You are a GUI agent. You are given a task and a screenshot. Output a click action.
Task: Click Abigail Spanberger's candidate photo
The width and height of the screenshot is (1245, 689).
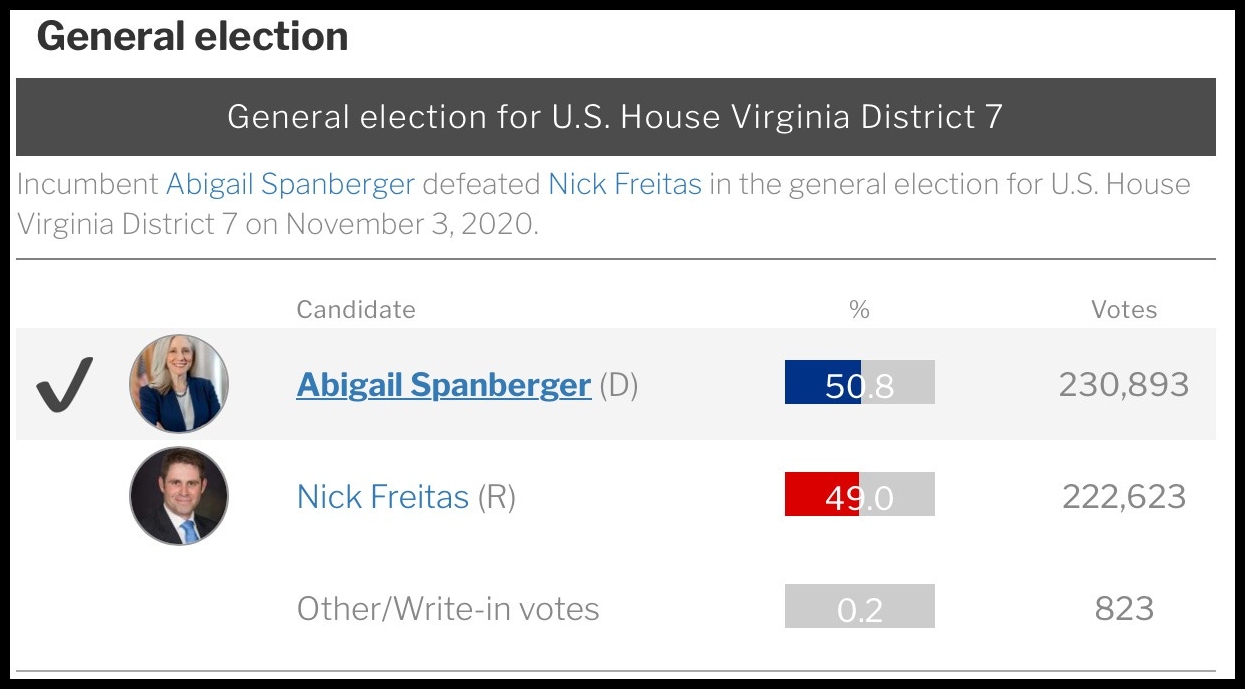click(x=179, y=383)
